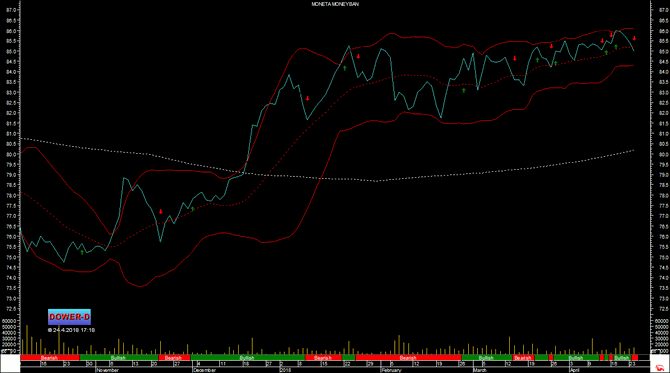Select the 2018 year label on the axis
Viewport: 670px width, 373px height.
[285, 370]
